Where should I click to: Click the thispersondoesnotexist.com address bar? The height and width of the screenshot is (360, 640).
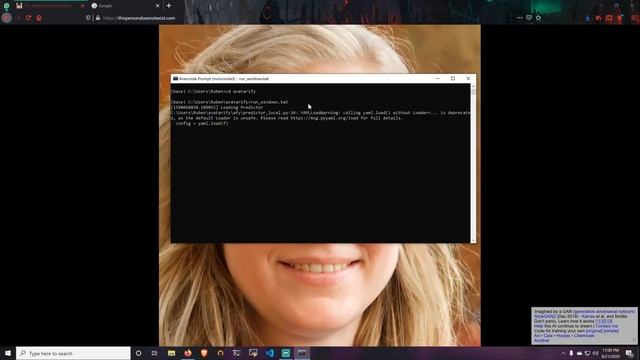tap(302, 18)
